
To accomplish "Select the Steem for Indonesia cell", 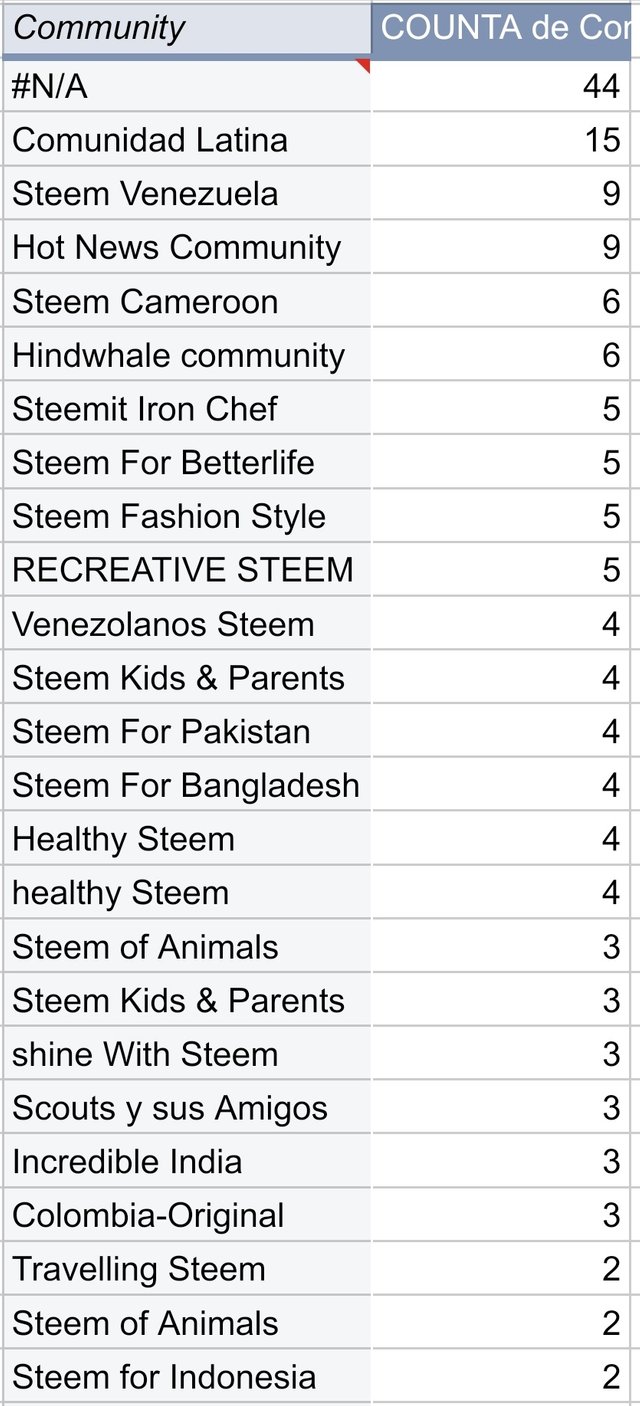I will (x=186, y=1377).
